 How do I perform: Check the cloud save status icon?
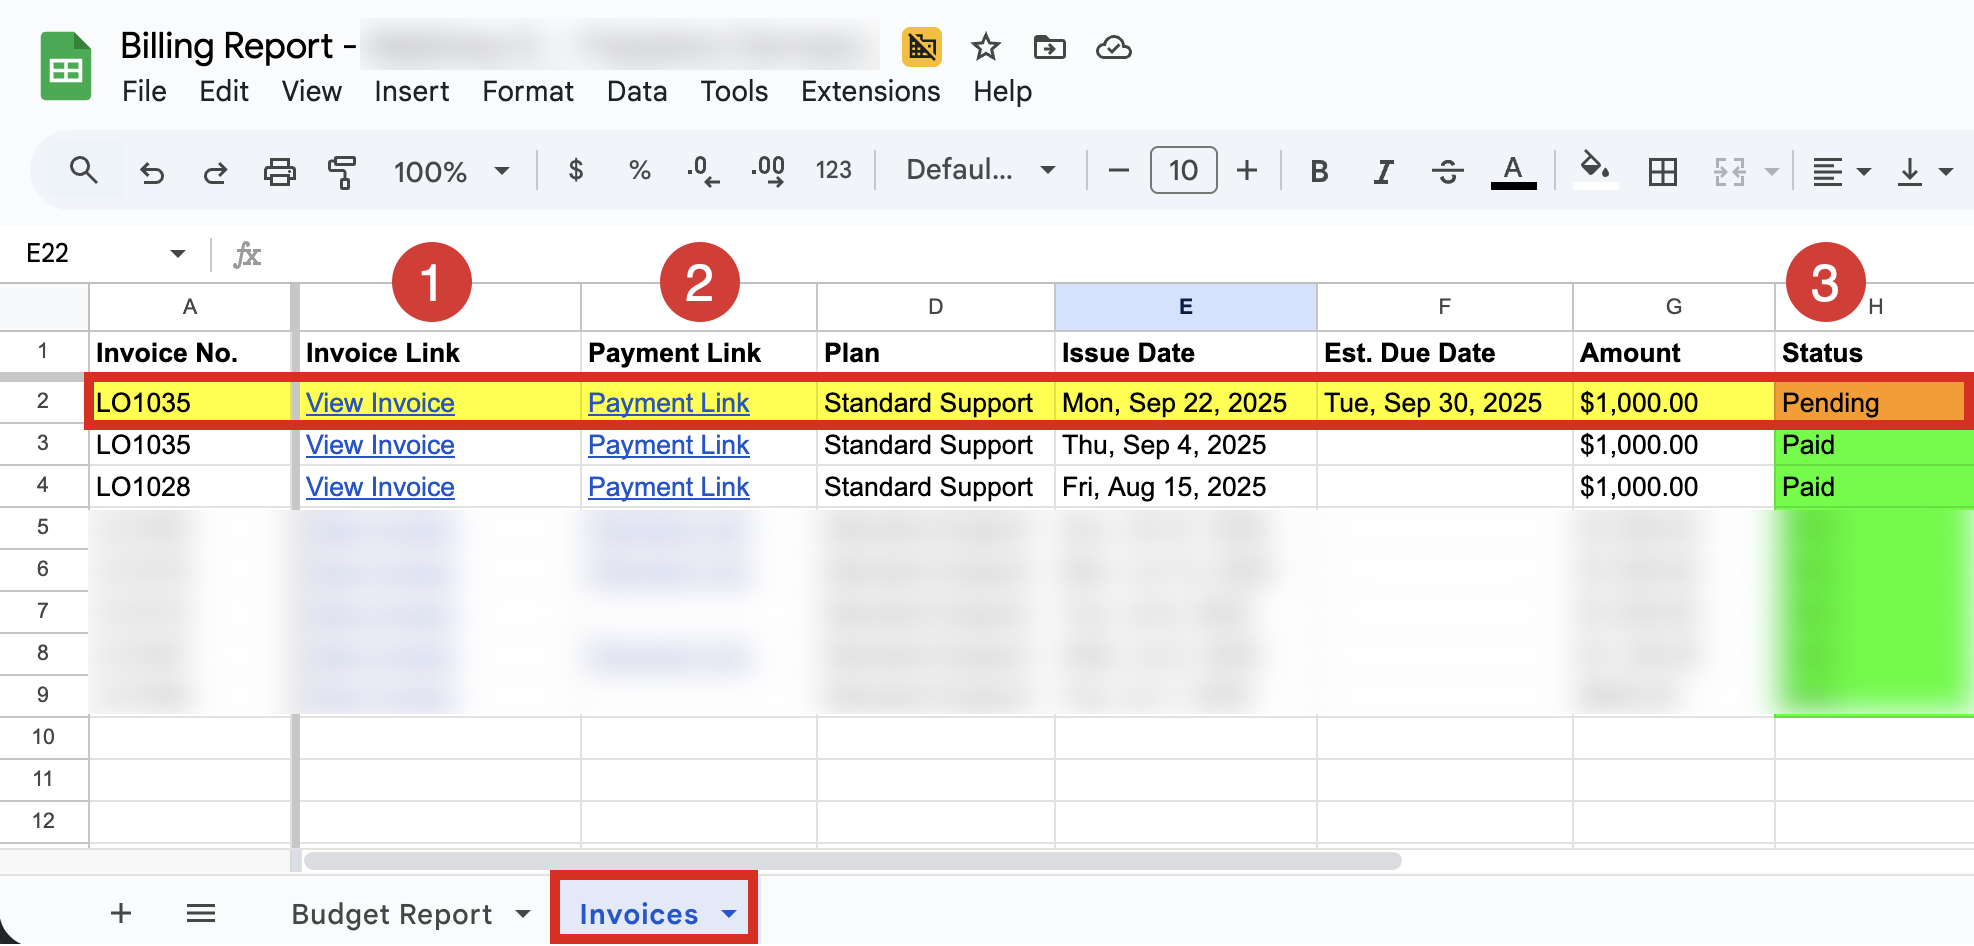(x=1113, y=47)
